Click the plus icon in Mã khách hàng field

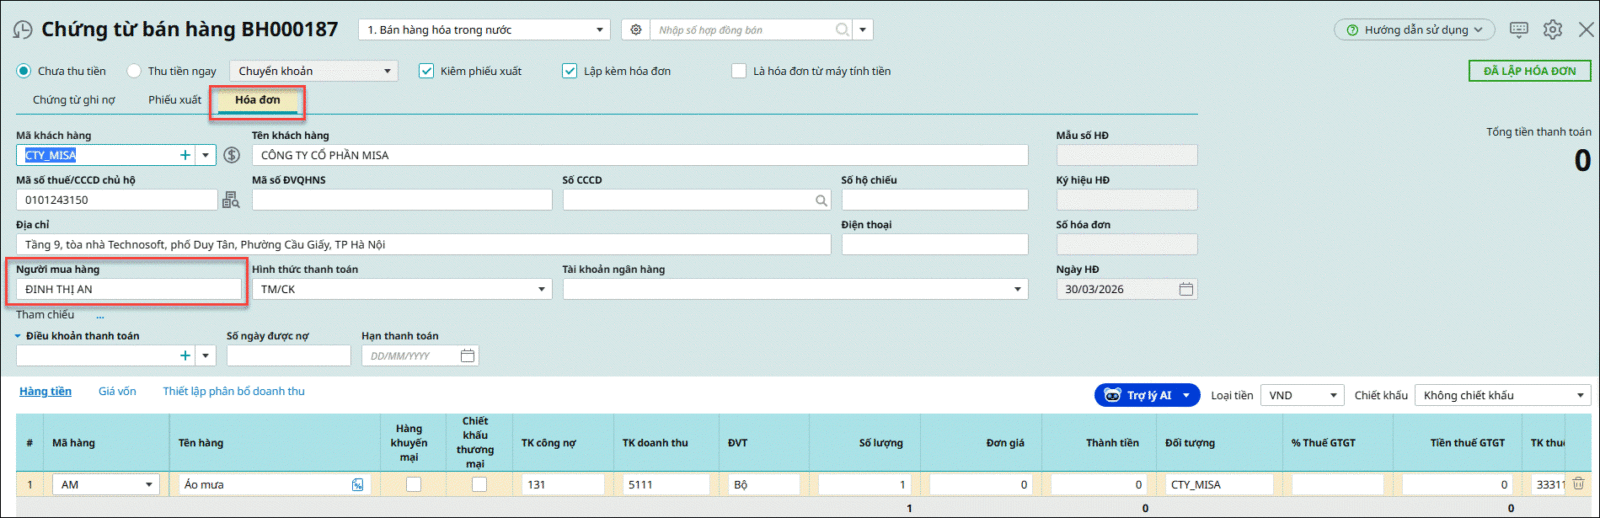pos(185,155)
